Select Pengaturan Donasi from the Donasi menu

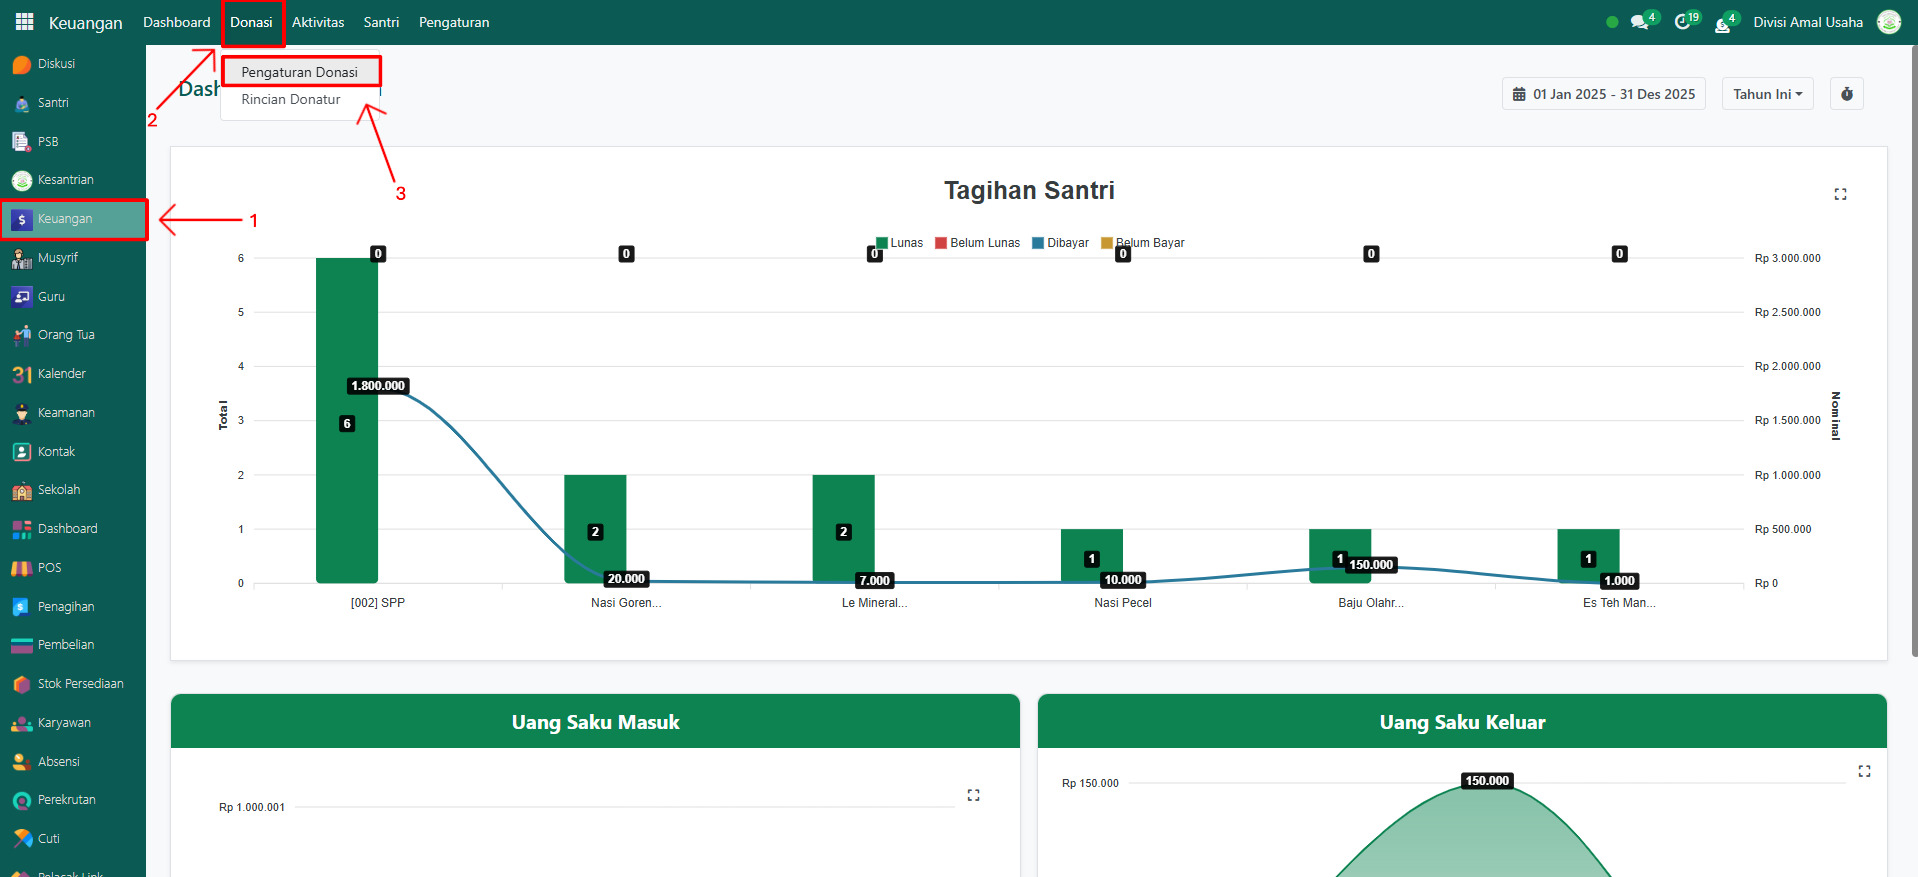(299, 72)
